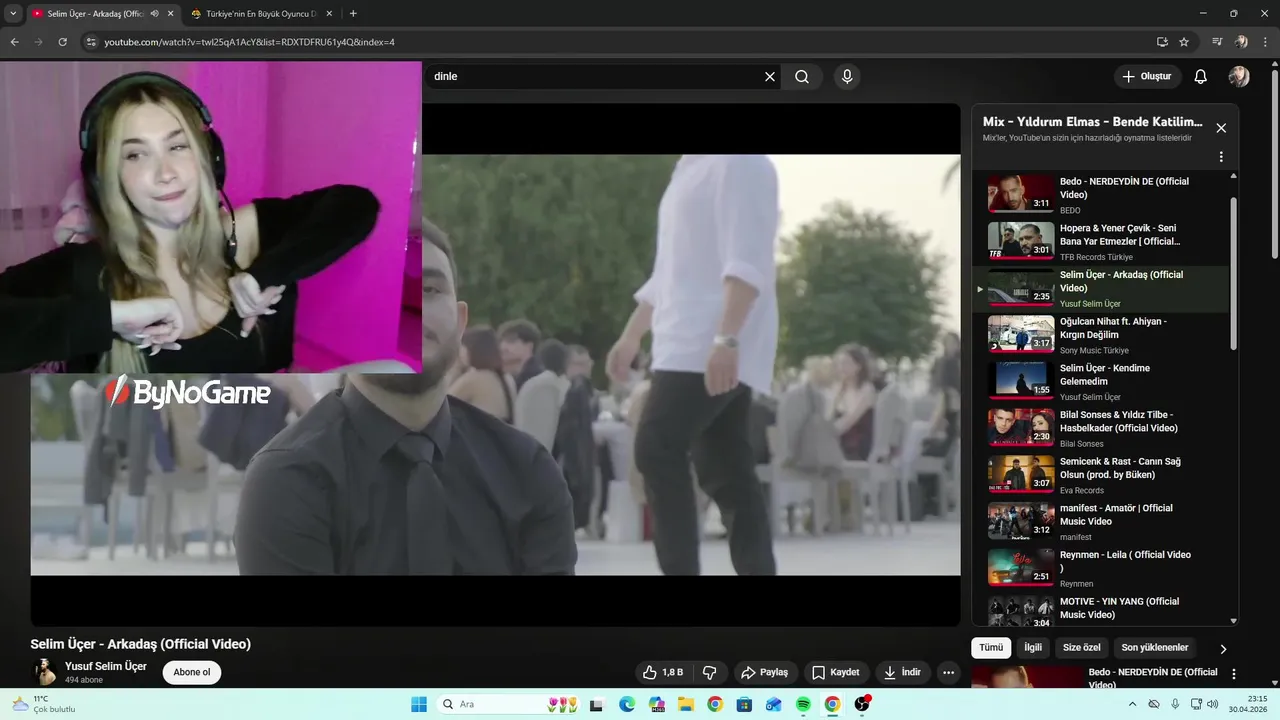The height and width of the screenshot is (720, 1280).
Task: Open the notifications bell
Action: (1201, 77)
